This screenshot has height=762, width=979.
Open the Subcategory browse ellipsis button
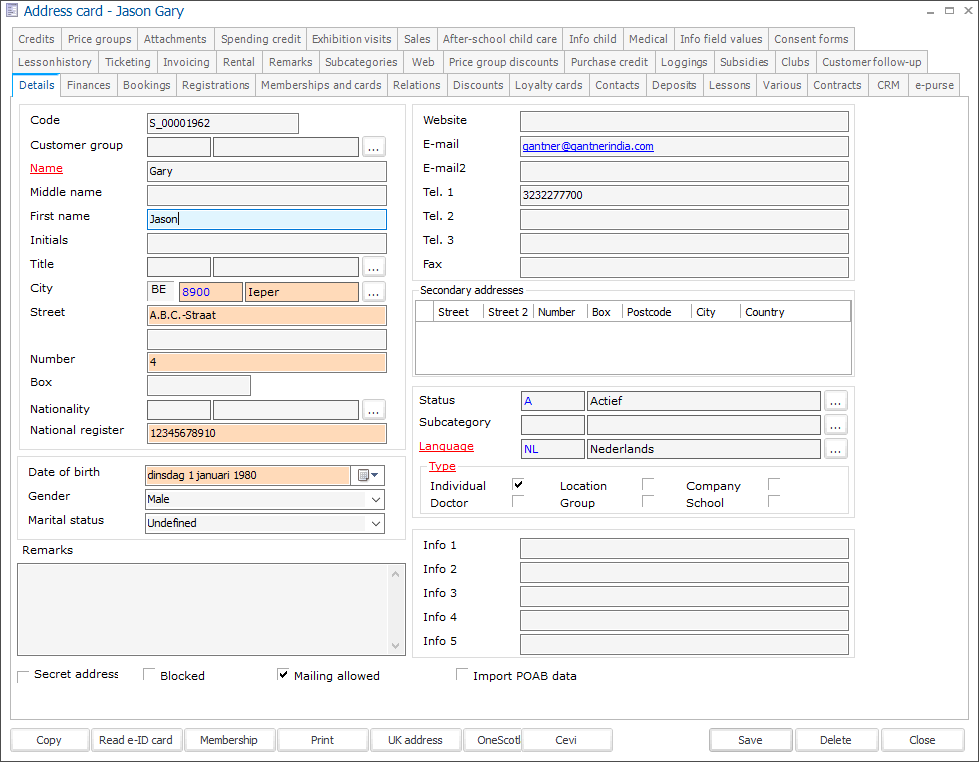(835, 425)
